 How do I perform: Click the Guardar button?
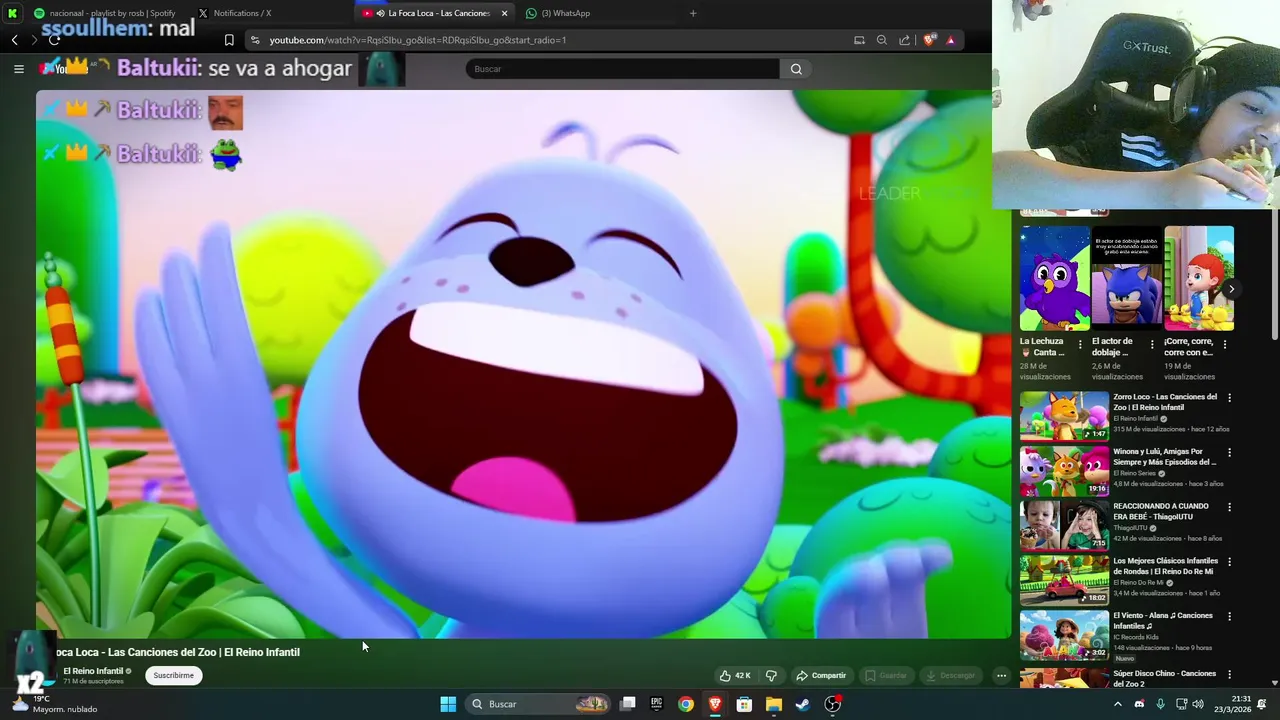[x=886, y=676]
